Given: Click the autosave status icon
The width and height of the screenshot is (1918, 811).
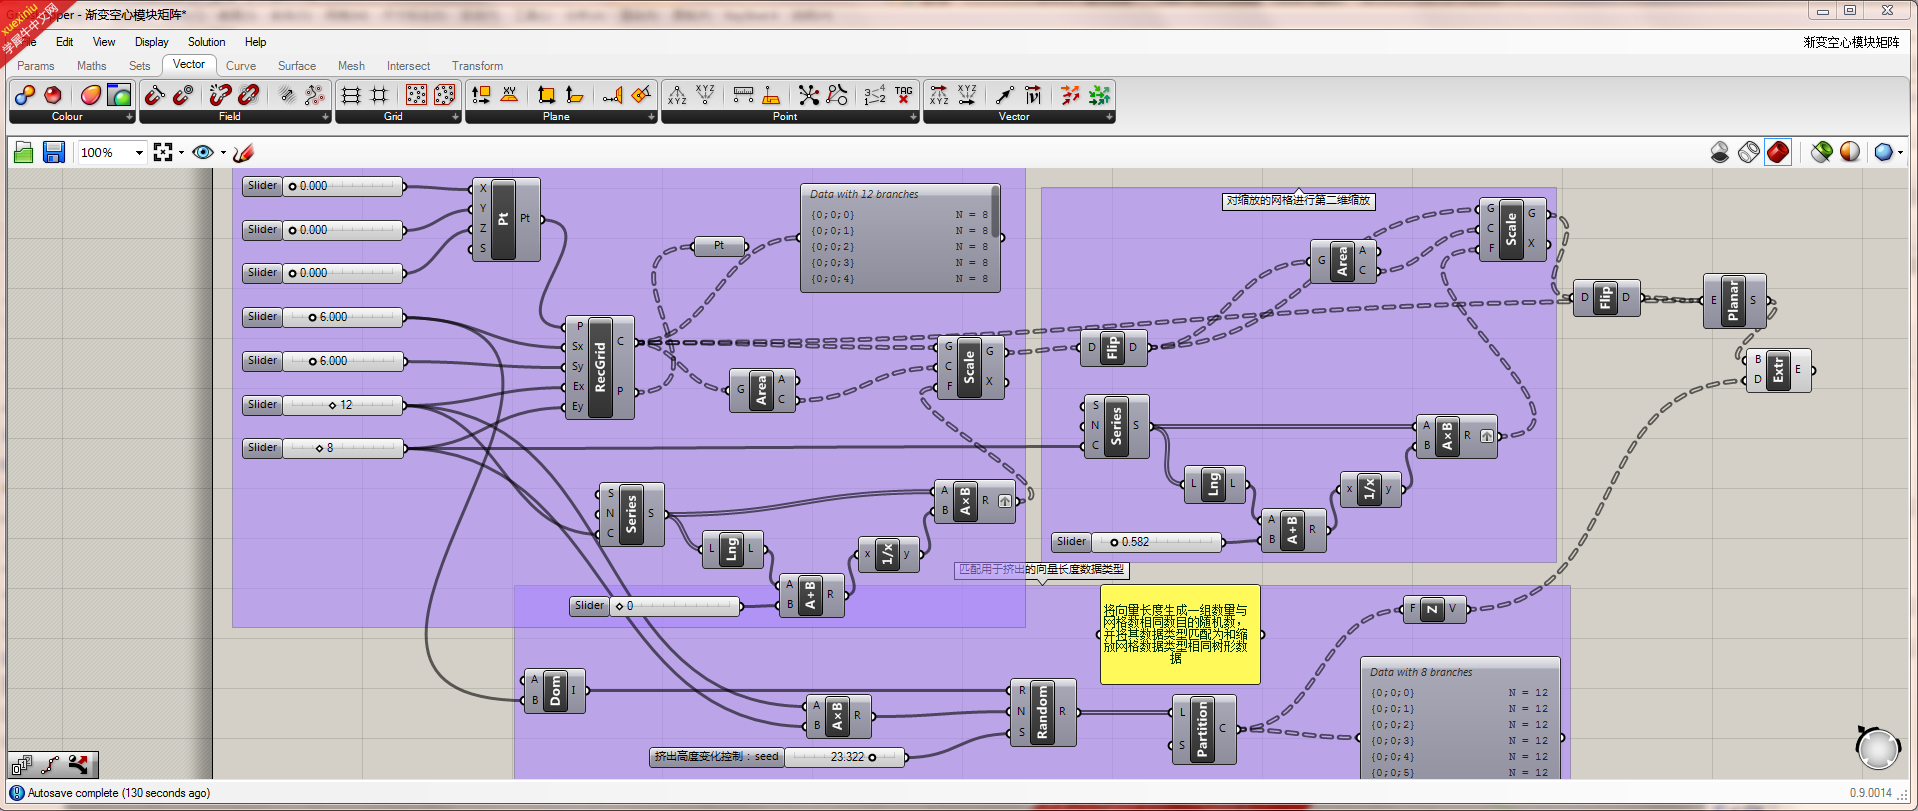Looking at the screenshot, I should [x=16, y=793].
